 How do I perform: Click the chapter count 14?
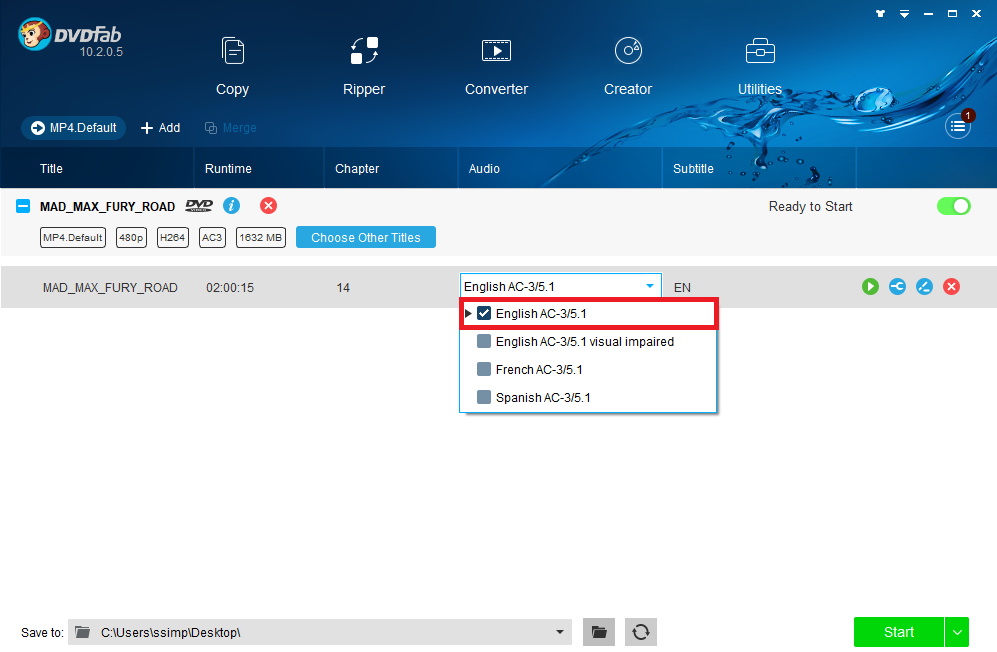point(343,288)
